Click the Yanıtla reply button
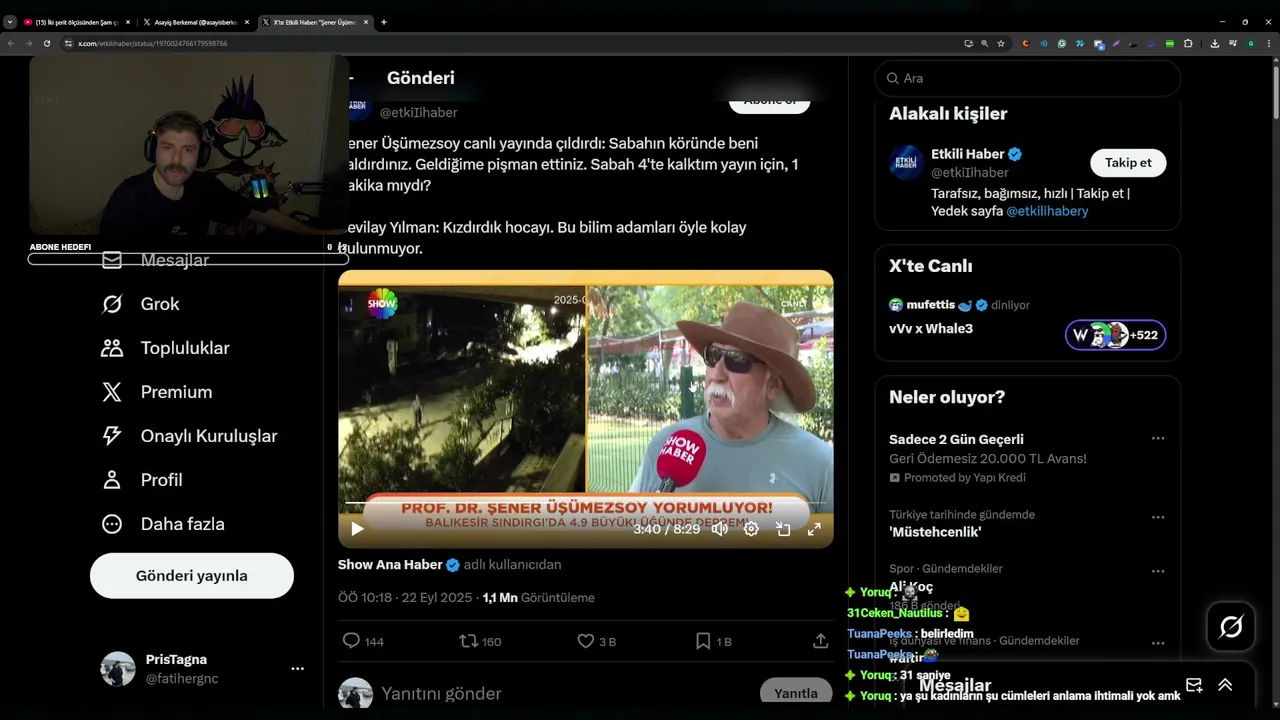Image resolution: width=1280 pixels, height=720 pixels. [796, 693]
